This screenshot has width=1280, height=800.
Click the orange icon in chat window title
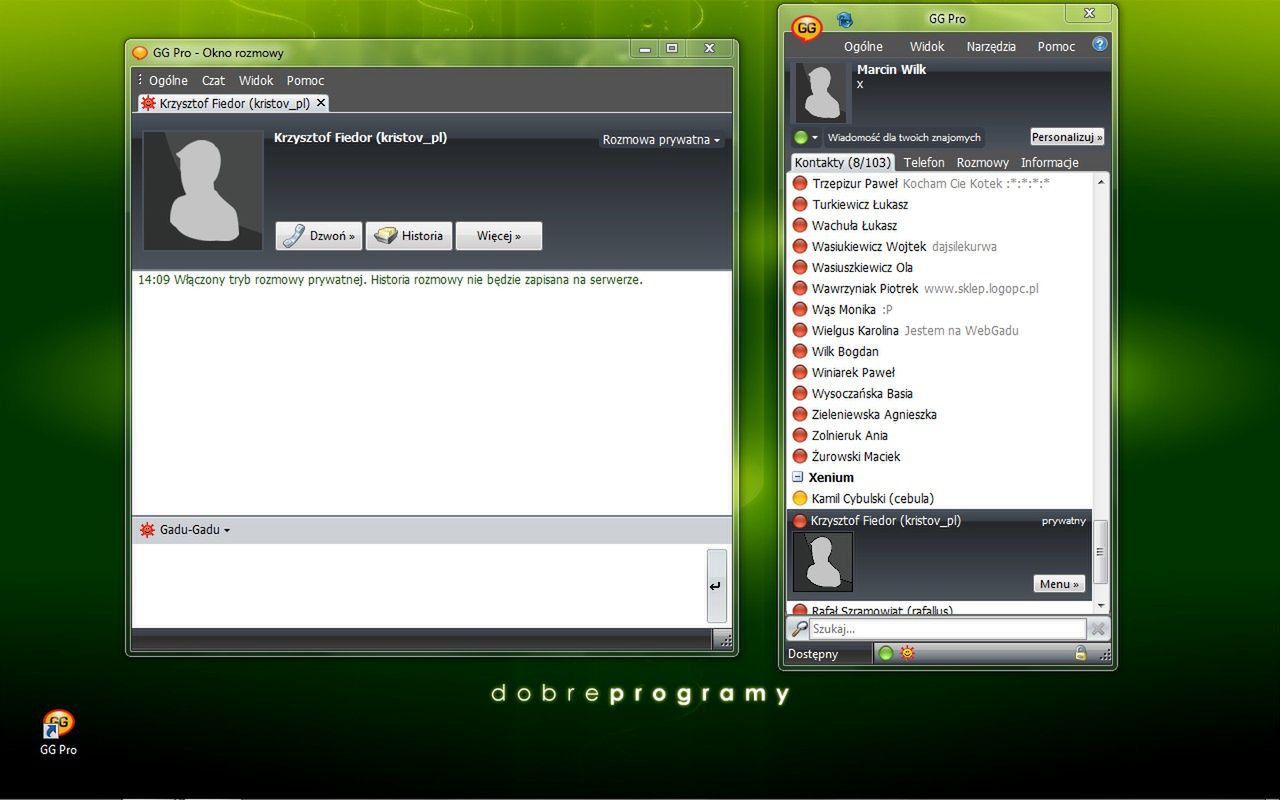(x=139, y=52)
